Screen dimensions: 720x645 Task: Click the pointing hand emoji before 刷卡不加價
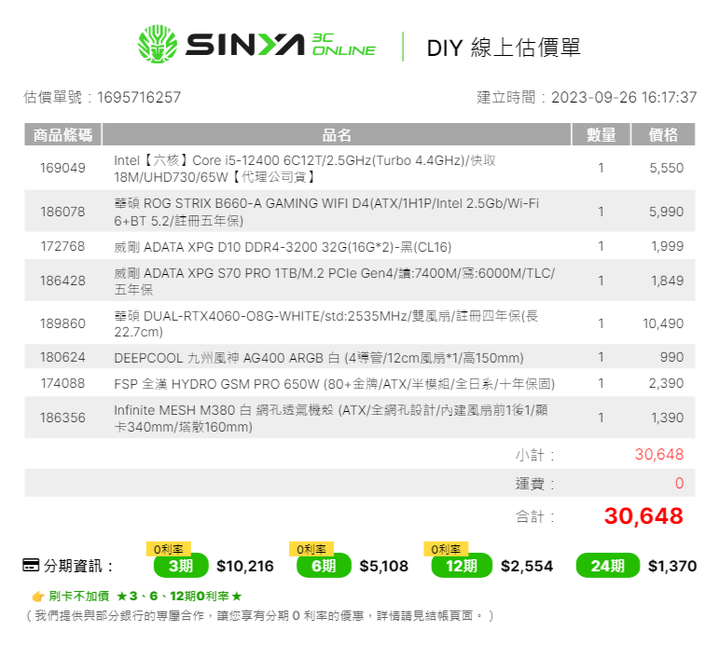tap(38, 596)
